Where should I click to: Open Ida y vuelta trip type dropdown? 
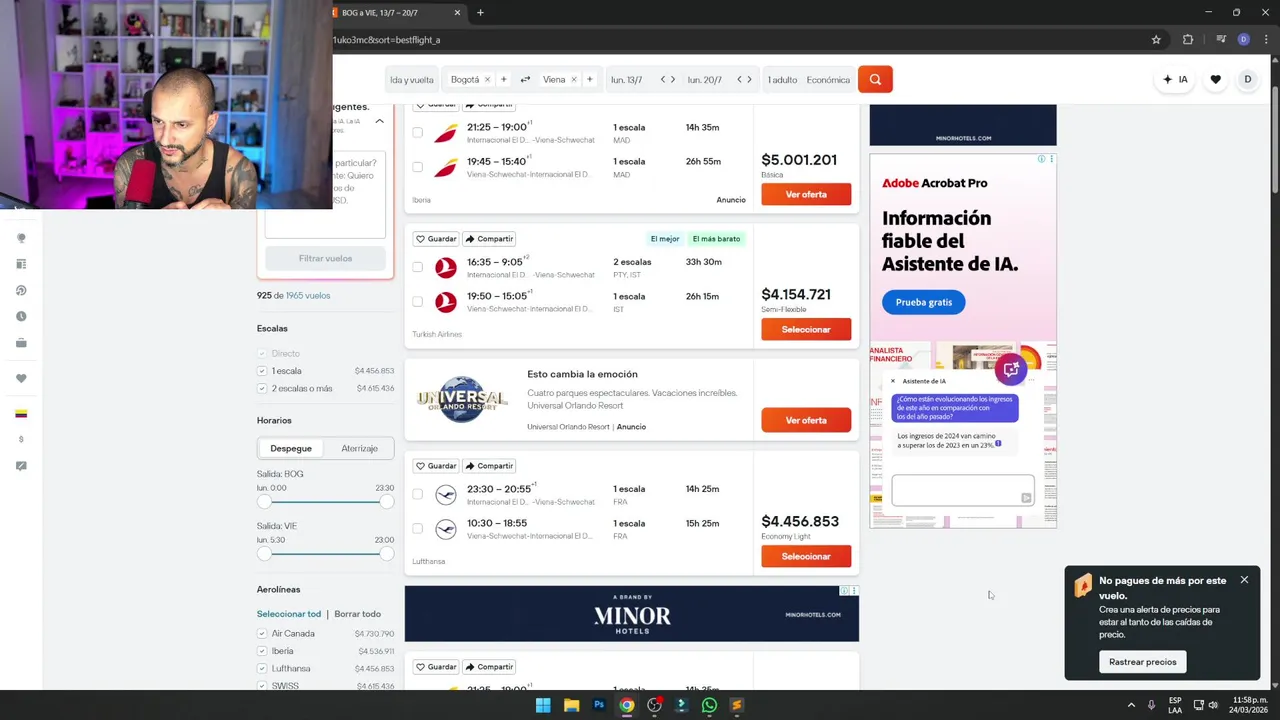412,80
